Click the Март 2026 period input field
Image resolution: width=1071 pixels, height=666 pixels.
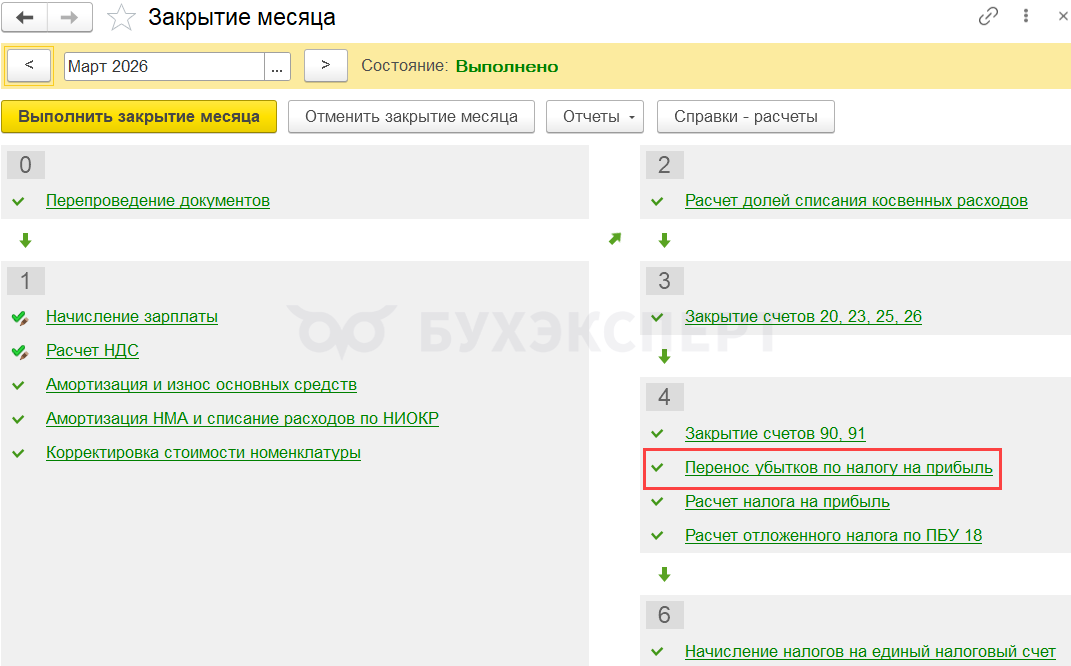[x=164, y=67]
